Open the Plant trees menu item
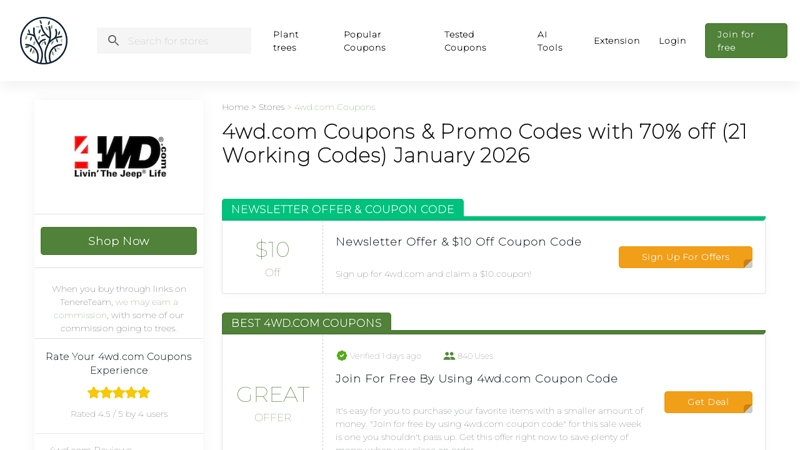The width and height of the screenshot is (800, 450). (286, 41)
